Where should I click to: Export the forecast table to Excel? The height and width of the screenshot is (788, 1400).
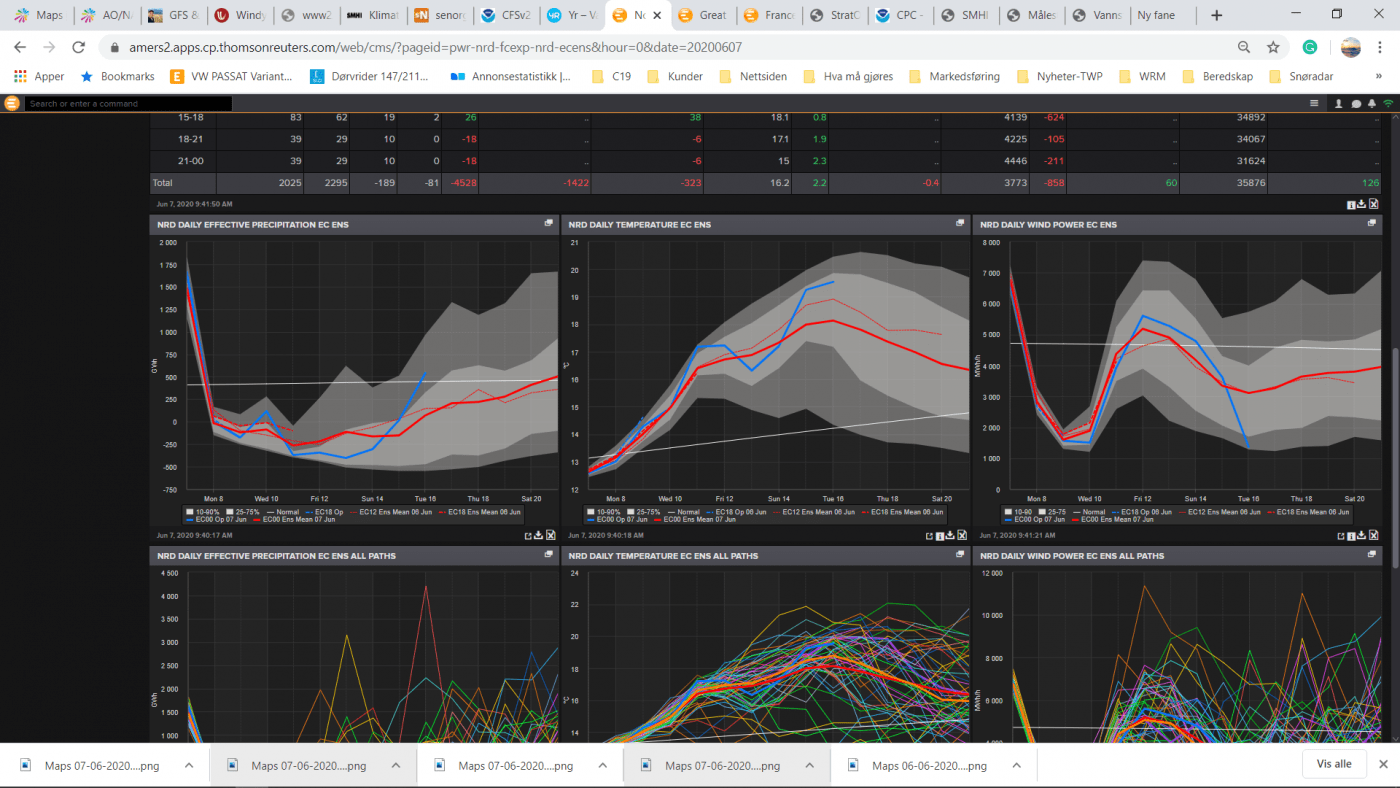[1374, 204]
